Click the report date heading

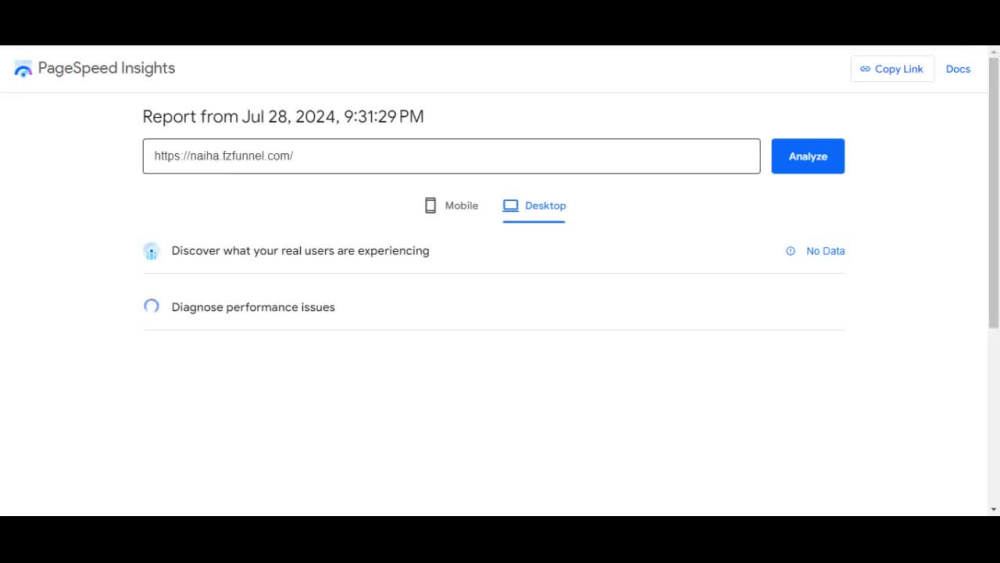coord(283,117)
